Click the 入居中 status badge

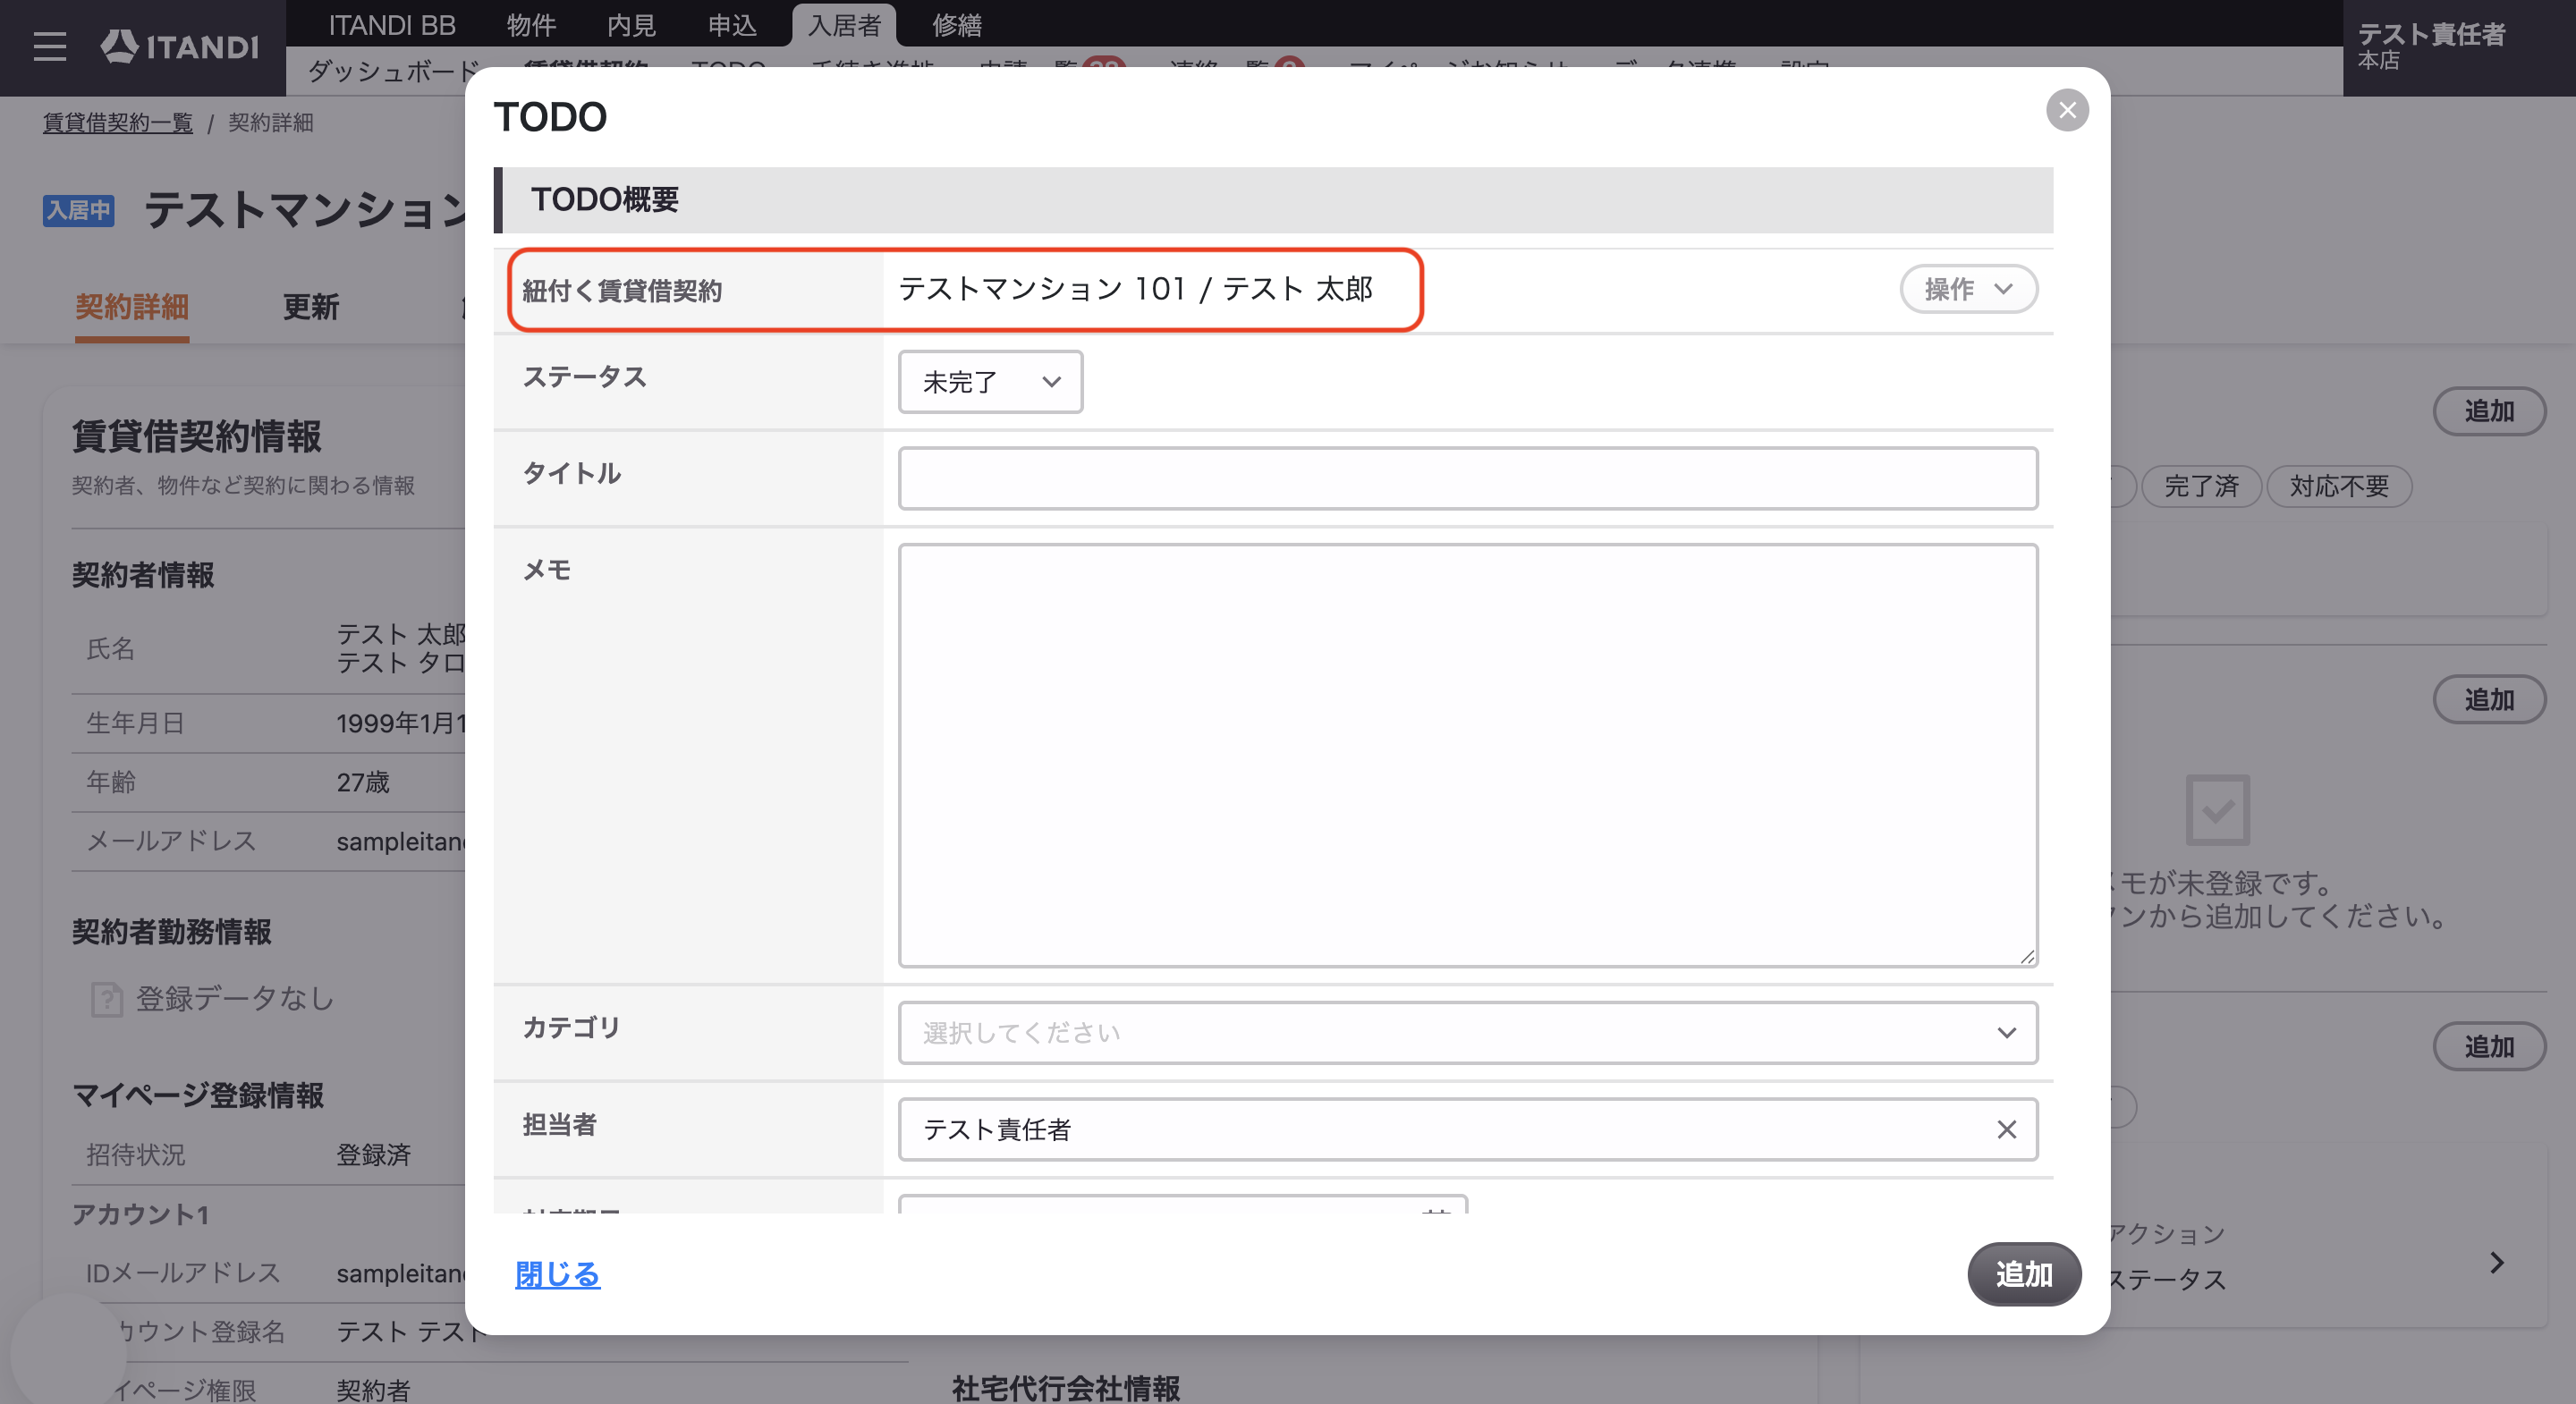(x=78, y=210)
